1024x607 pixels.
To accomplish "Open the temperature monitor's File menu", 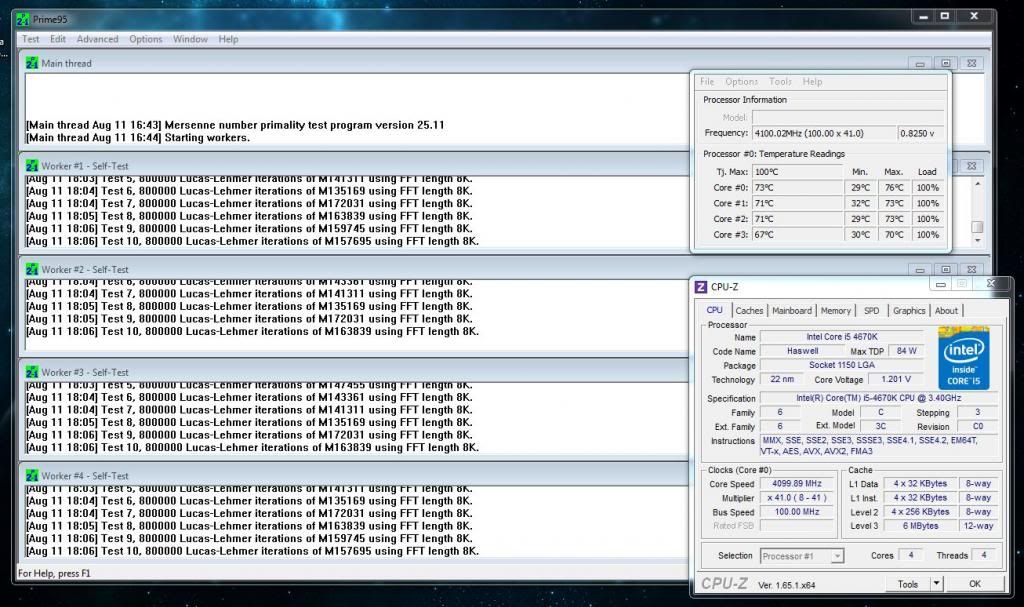I will tap(707, 82).
